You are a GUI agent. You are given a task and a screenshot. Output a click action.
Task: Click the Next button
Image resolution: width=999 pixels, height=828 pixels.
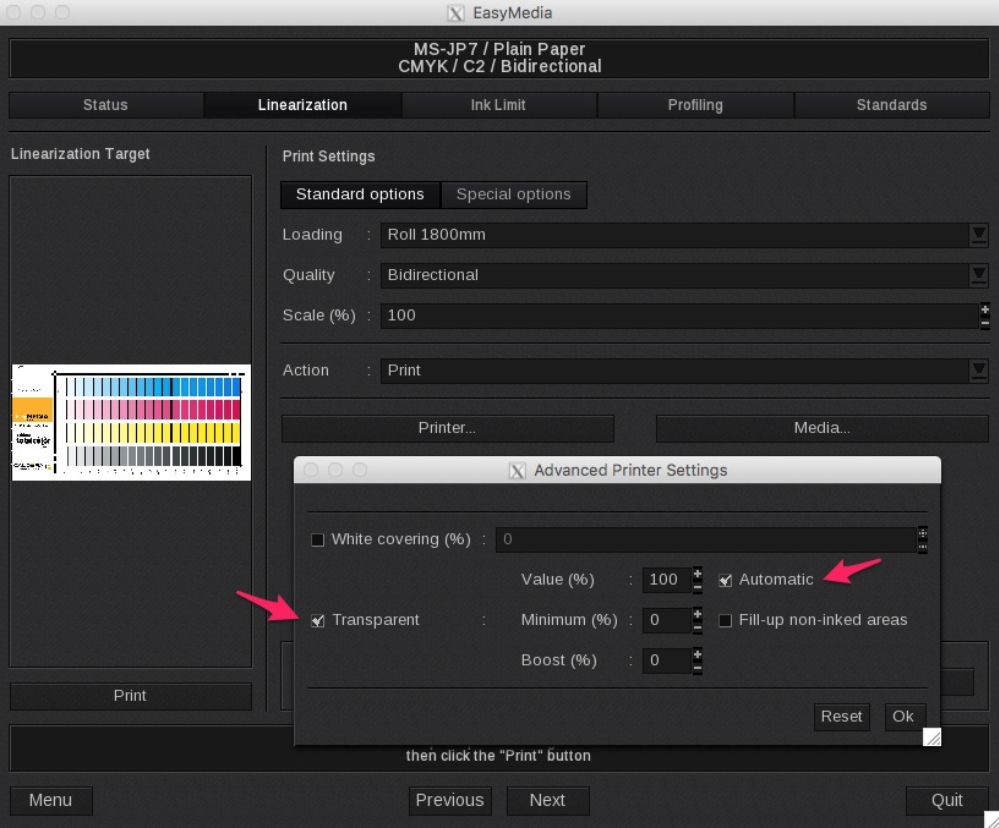tap(547, 800)
